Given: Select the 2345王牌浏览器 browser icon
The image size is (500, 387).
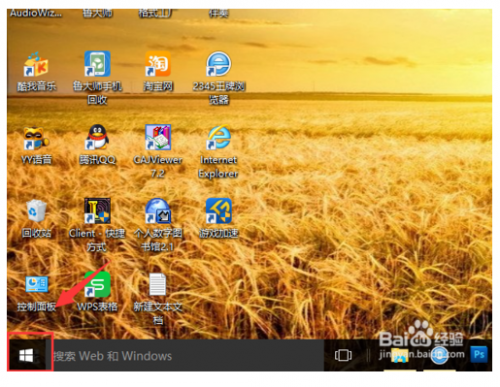Looking at the screenshot, I should click(x=219, y=64).
